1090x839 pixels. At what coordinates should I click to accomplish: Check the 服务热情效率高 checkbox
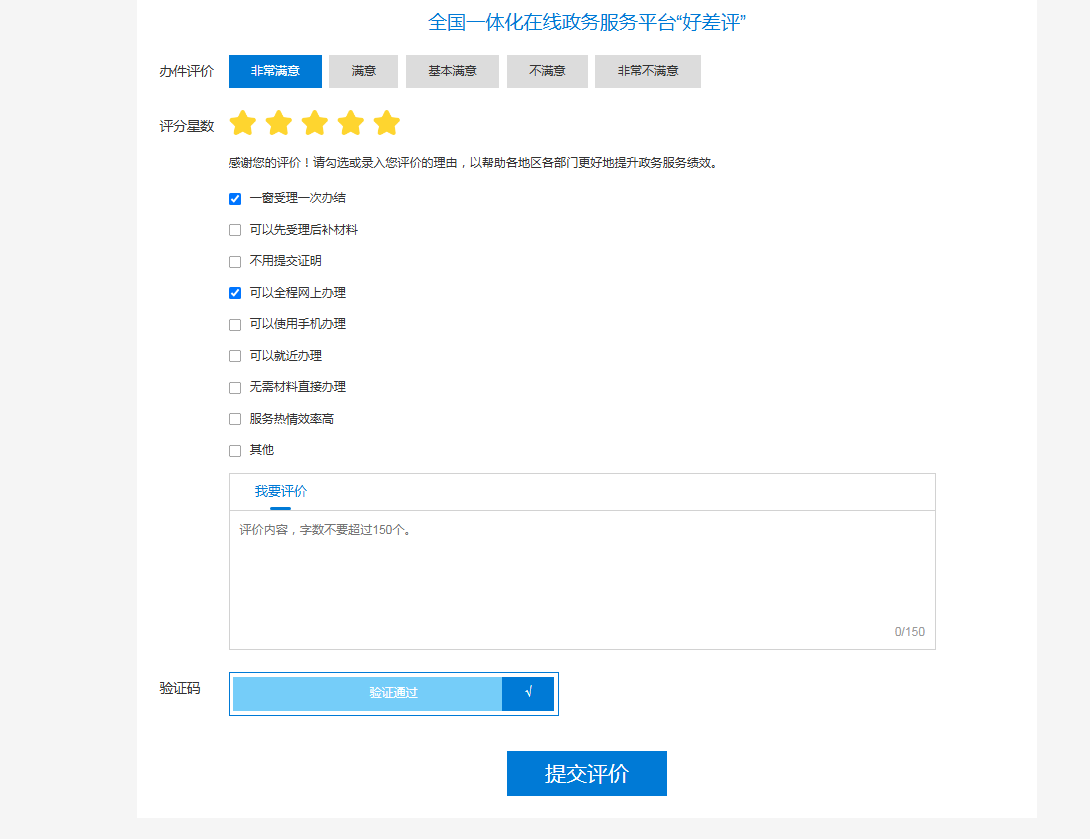tap(235, 418)
